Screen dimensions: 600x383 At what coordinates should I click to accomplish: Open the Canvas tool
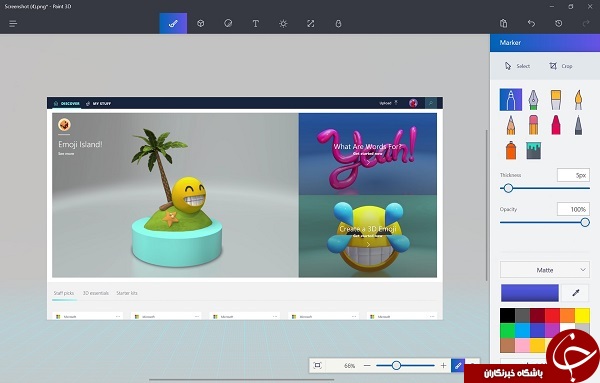(311, 24)
